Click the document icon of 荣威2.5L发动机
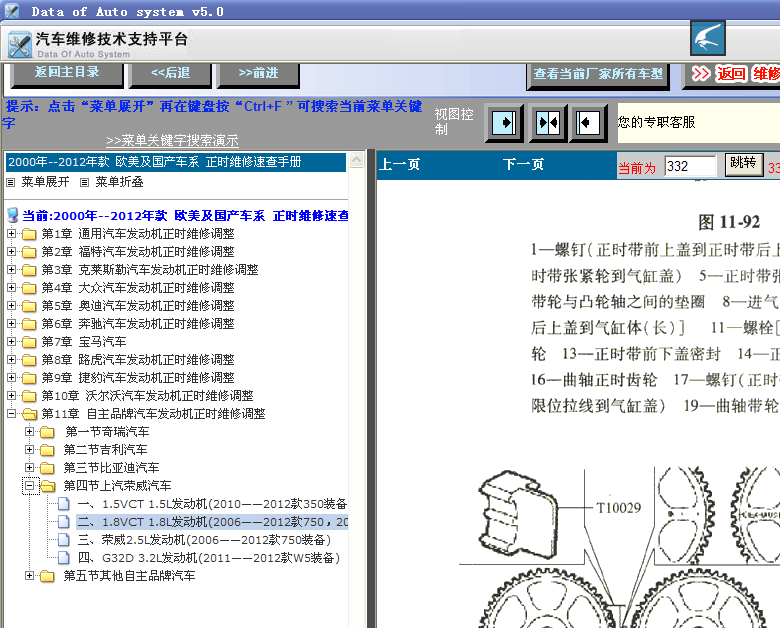 64,540
